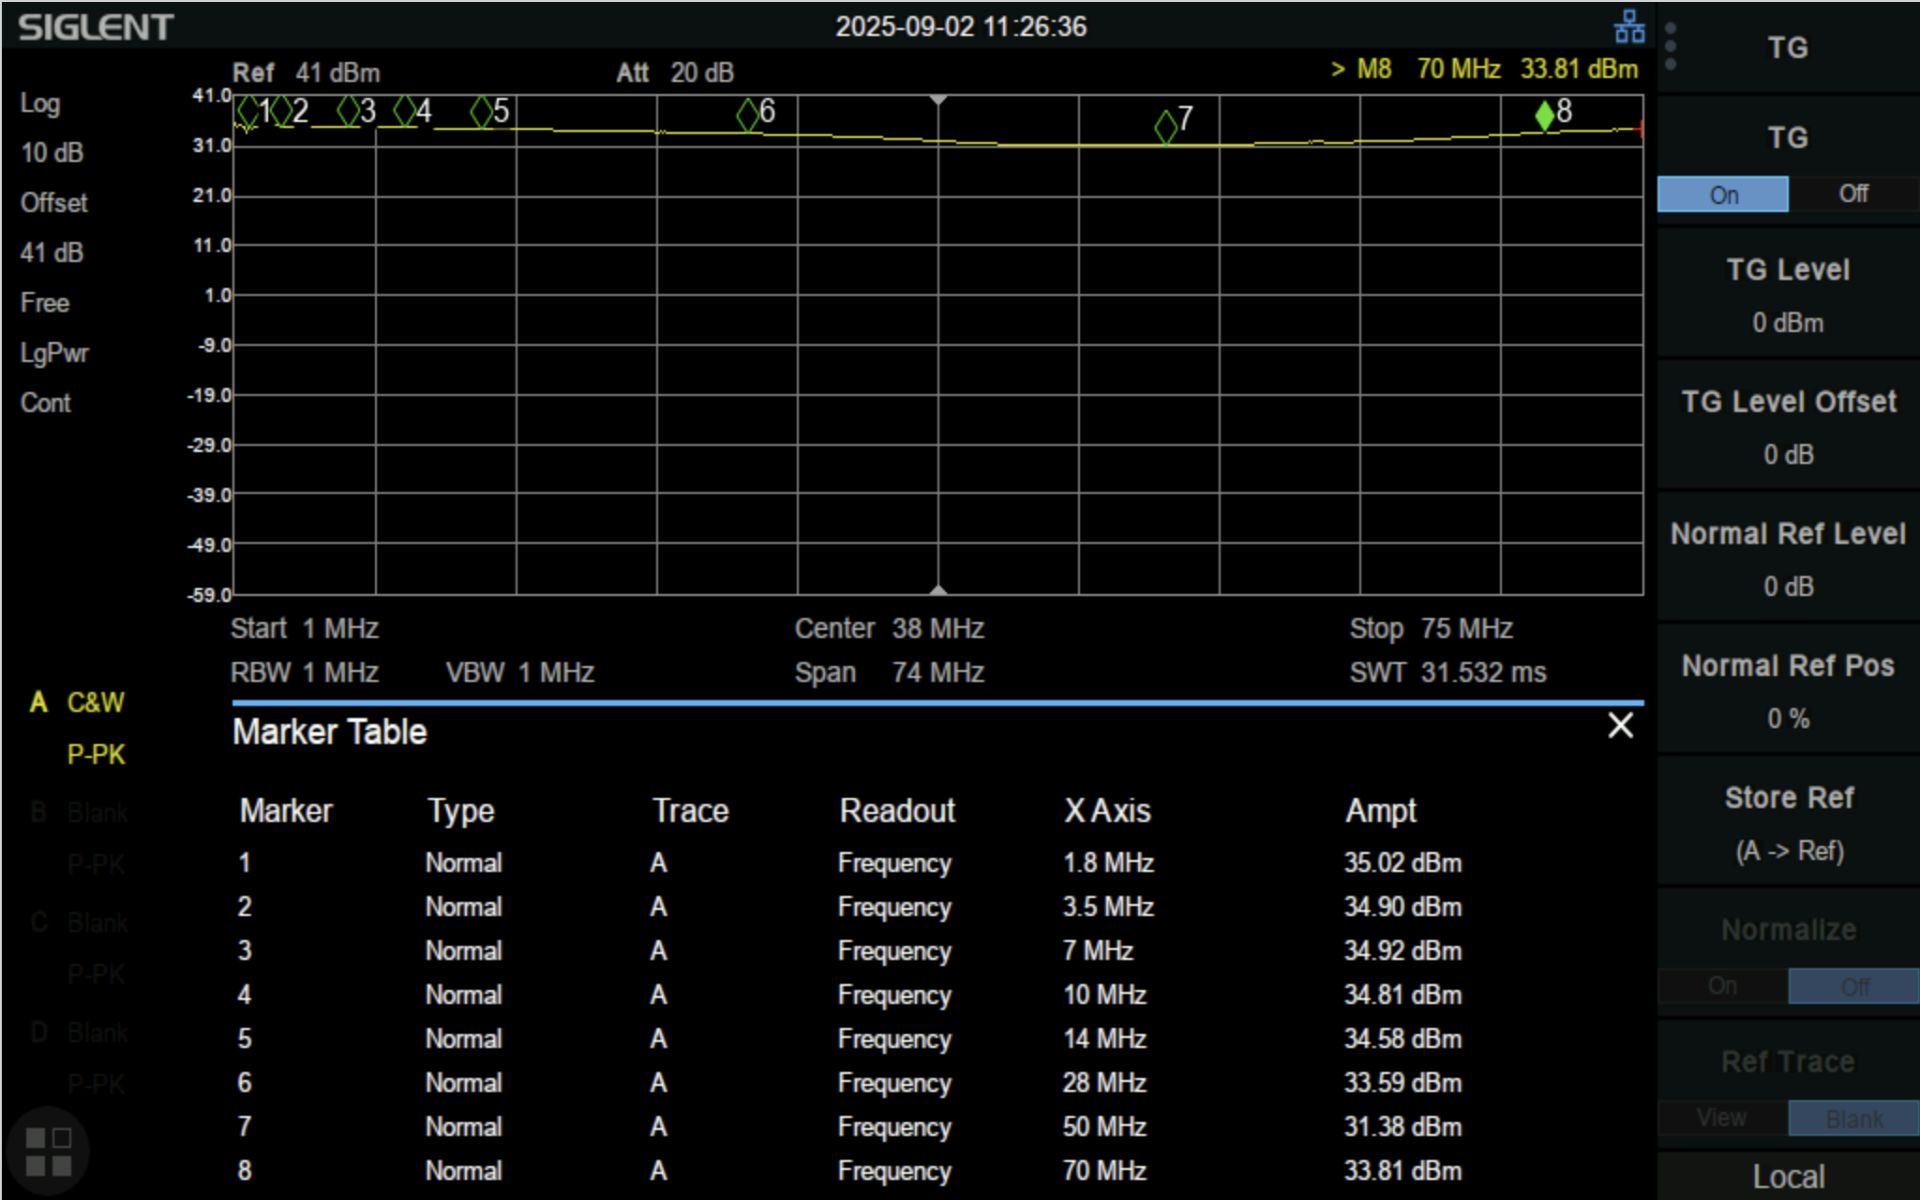
Task: Click marker 5 diamond on trace
Action: [x=481, y=111]
